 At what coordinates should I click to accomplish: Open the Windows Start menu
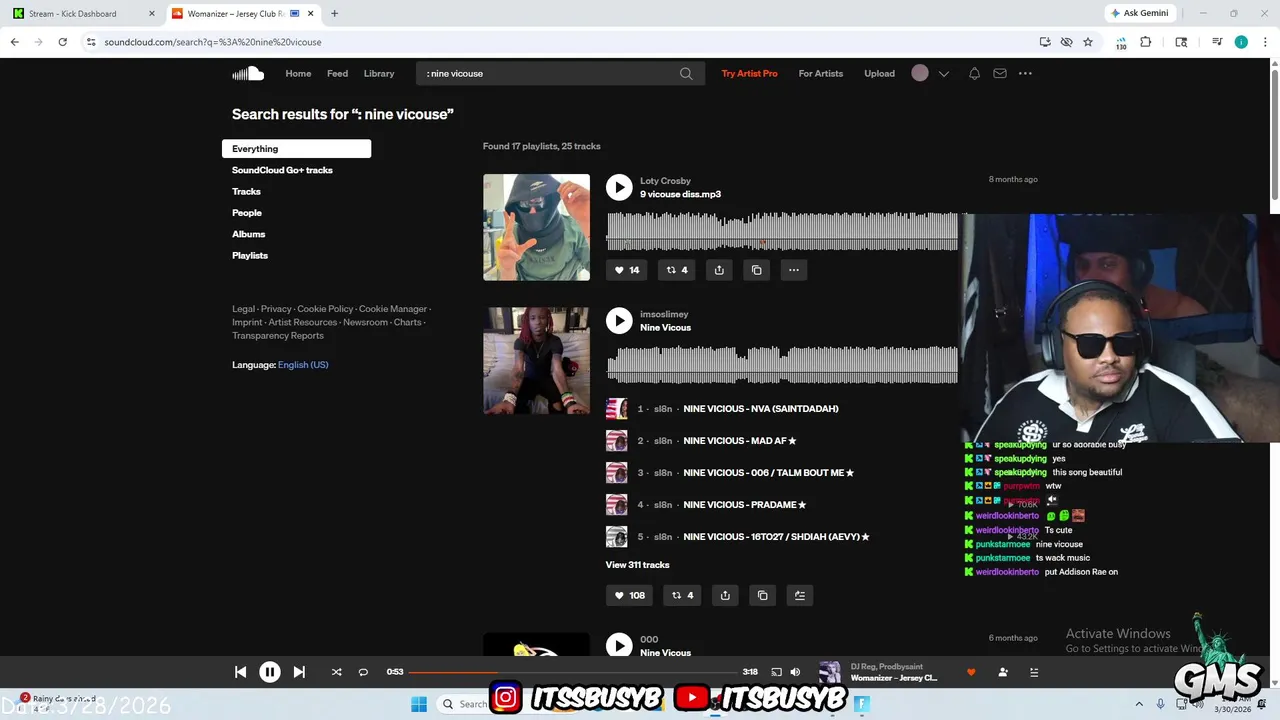pos(419,704)
